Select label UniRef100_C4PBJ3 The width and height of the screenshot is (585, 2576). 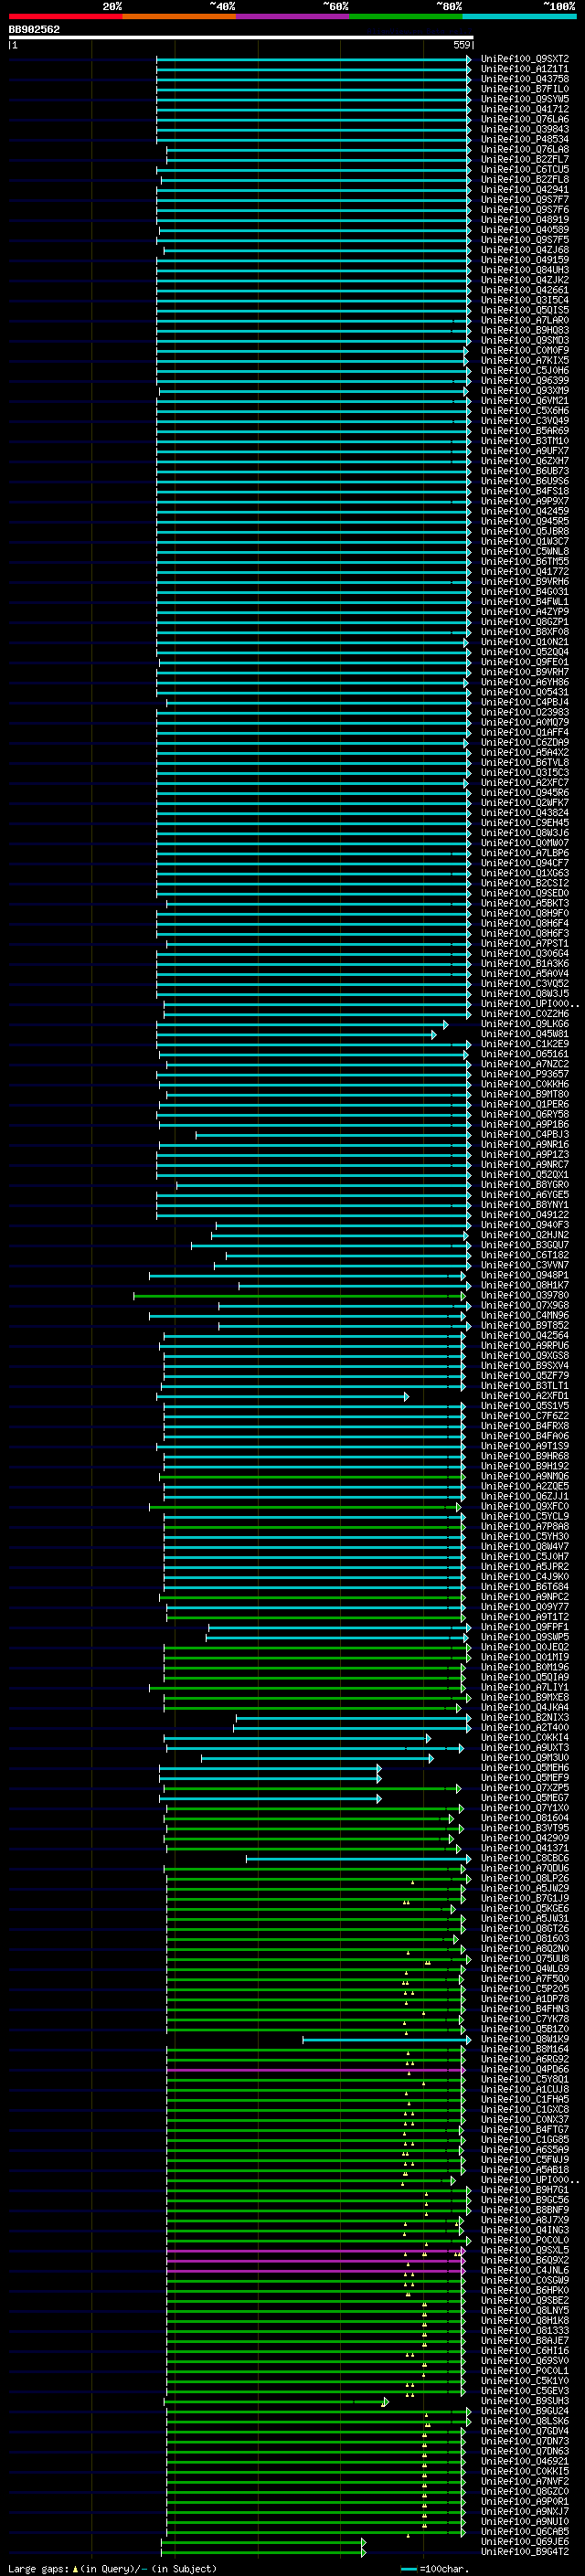point(525,1135)
